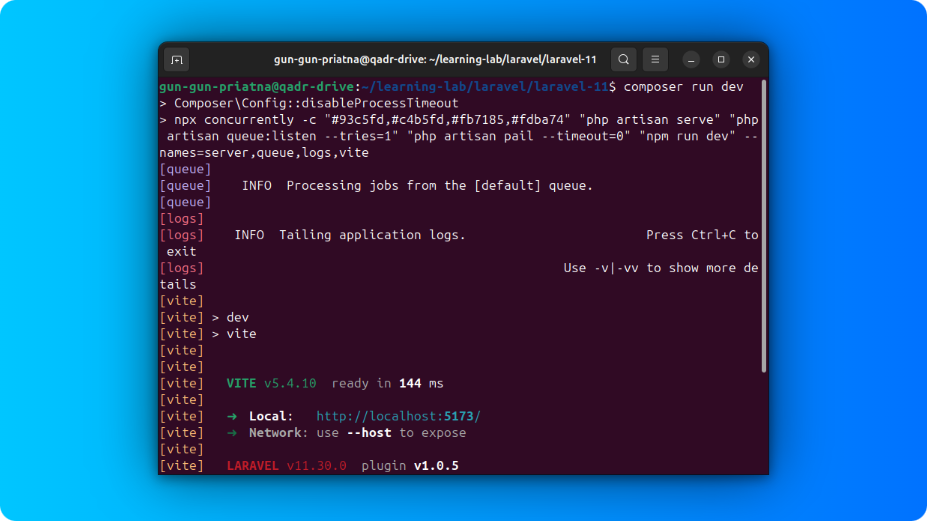Click 'Press Ctrl+C to' text
Image resolution: width=927 pixels, height=521 pixels.
pos(702,235)
